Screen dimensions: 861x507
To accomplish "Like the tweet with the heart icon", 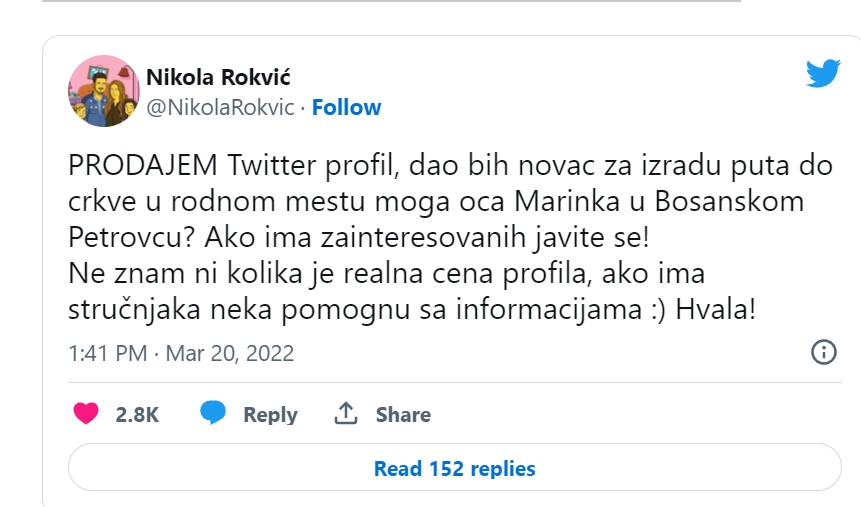I will [87, 414].
